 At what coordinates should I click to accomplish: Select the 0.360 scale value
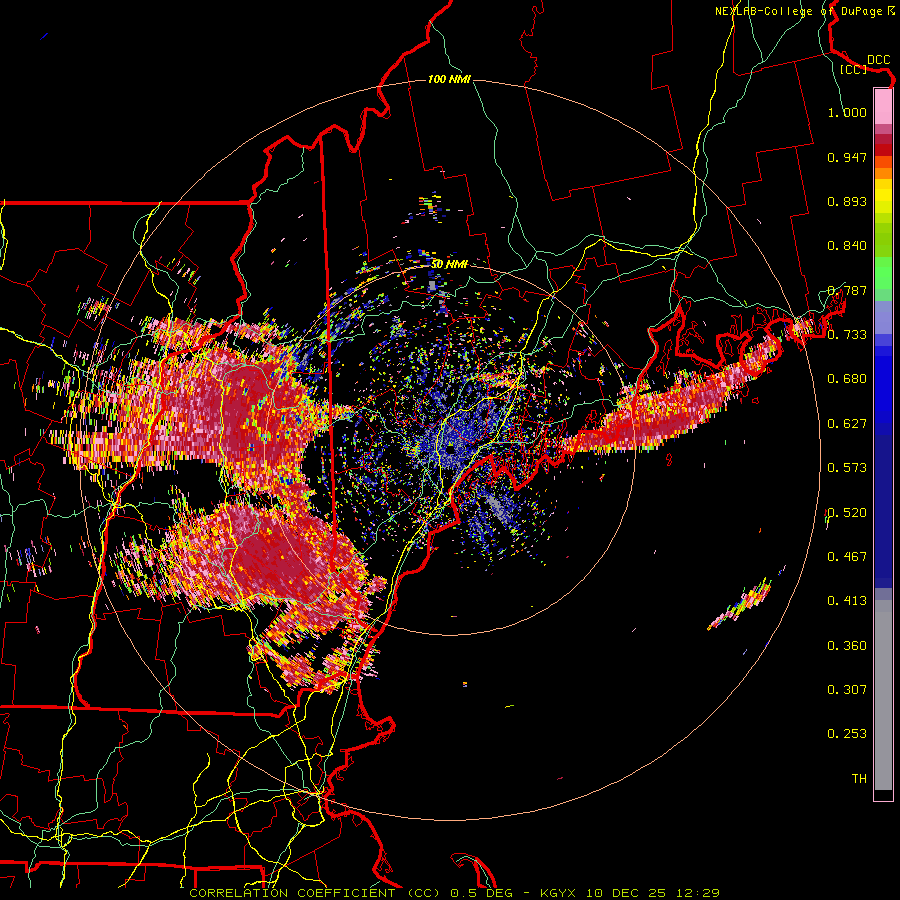click(847, 646)
